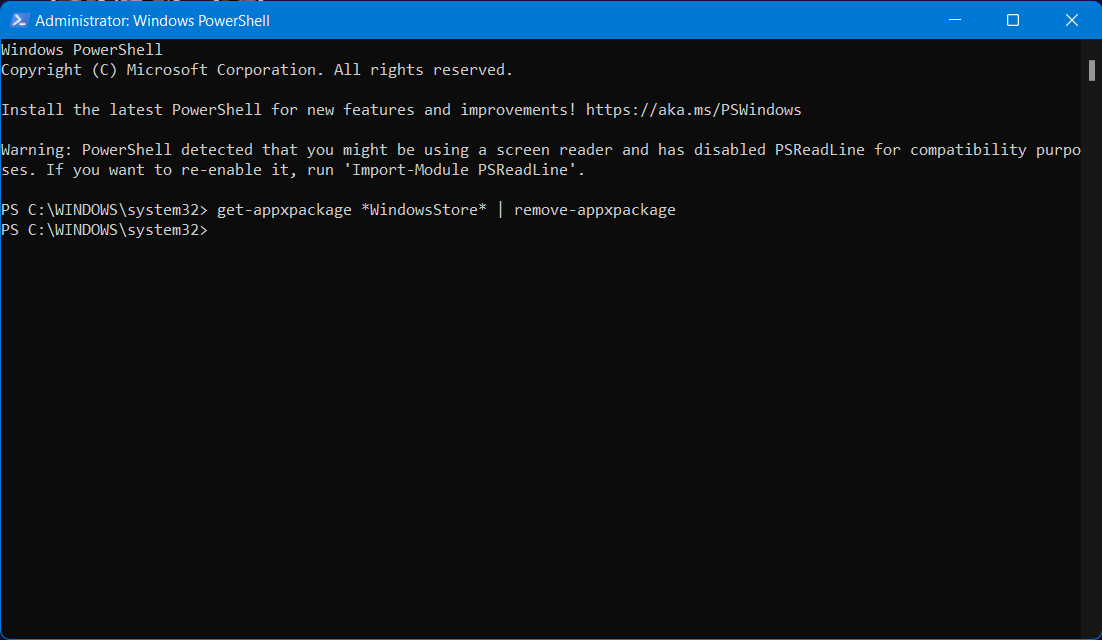Open the PowerShell icon system menu
Viewport: 1102px width, 640px height.
point(19,20)
